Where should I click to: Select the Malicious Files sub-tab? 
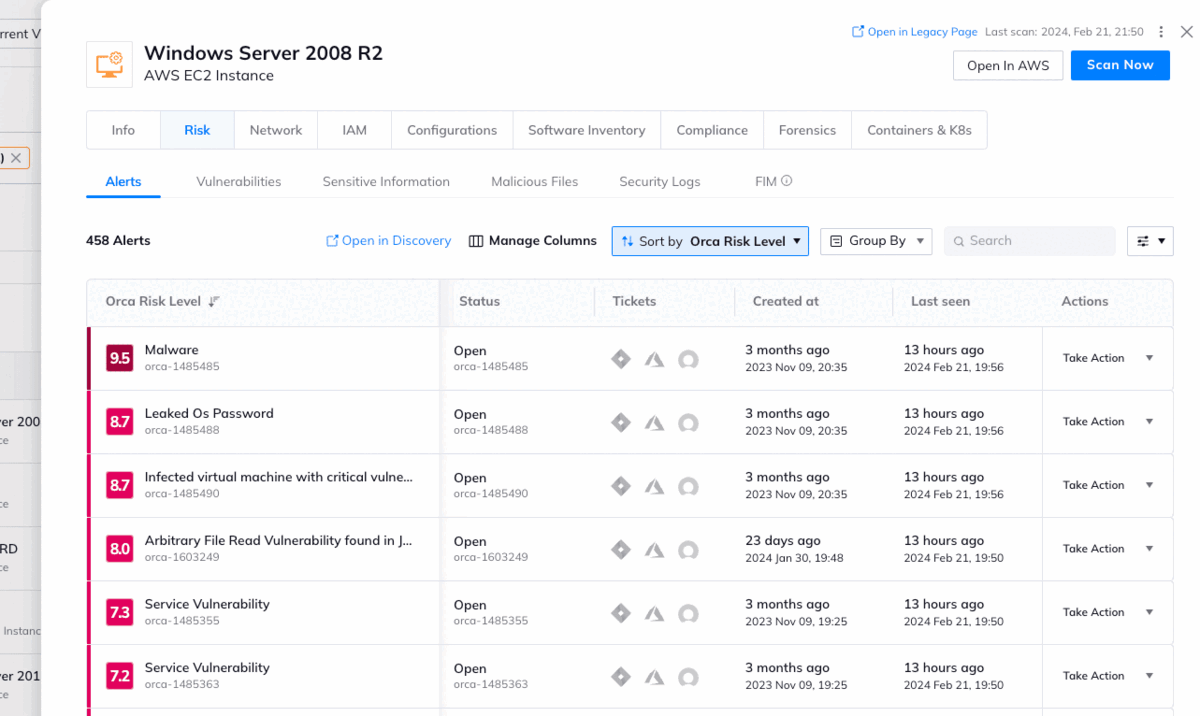(534, 182)
